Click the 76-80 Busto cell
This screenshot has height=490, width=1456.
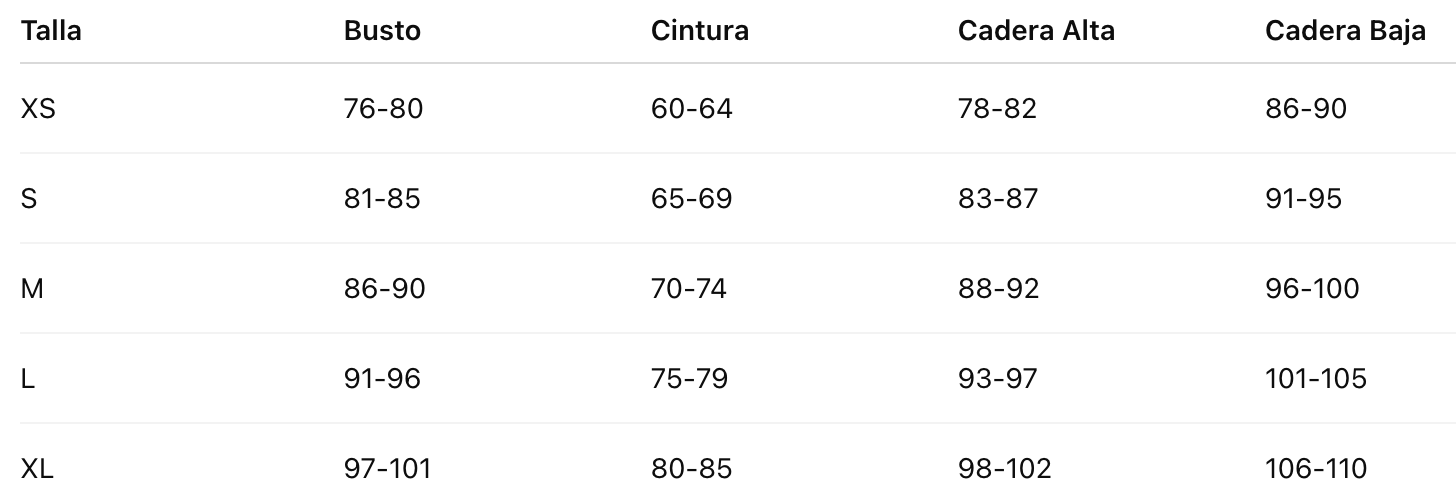(x=383, y=108)
